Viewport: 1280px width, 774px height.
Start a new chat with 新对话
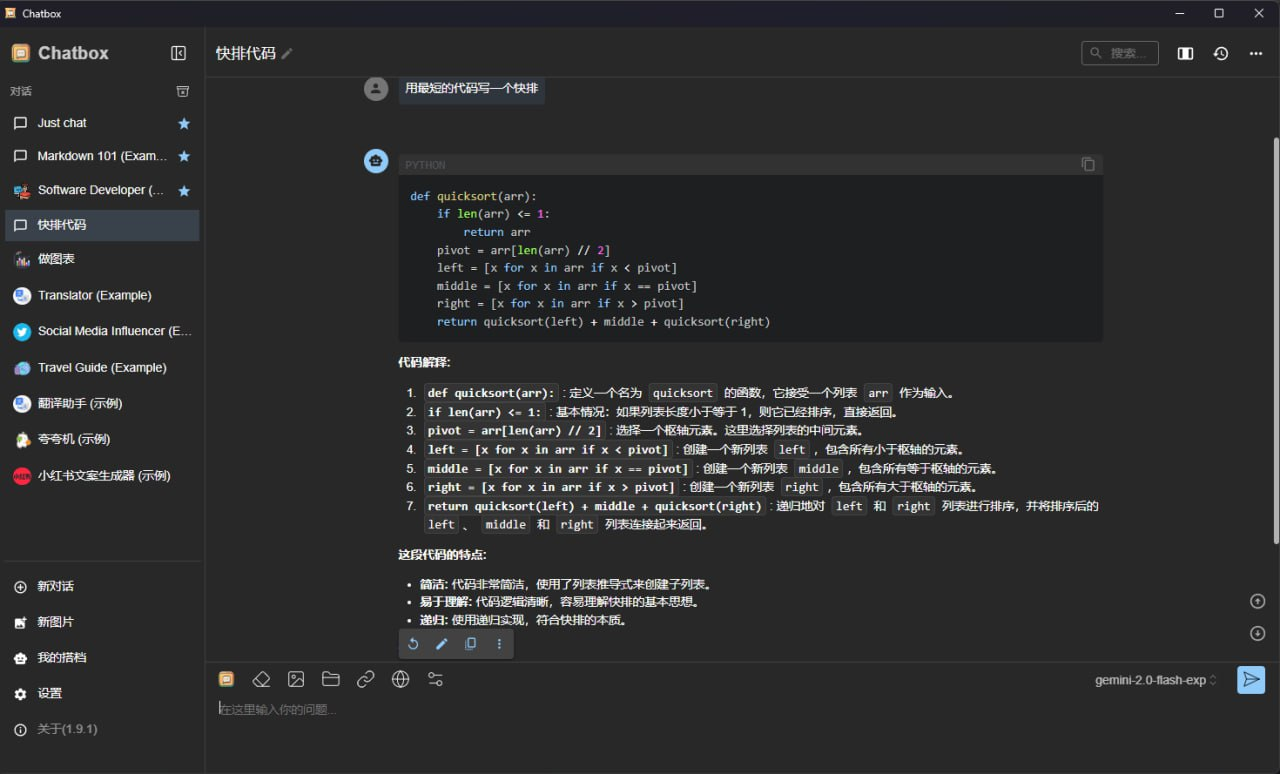pos(55,587)
